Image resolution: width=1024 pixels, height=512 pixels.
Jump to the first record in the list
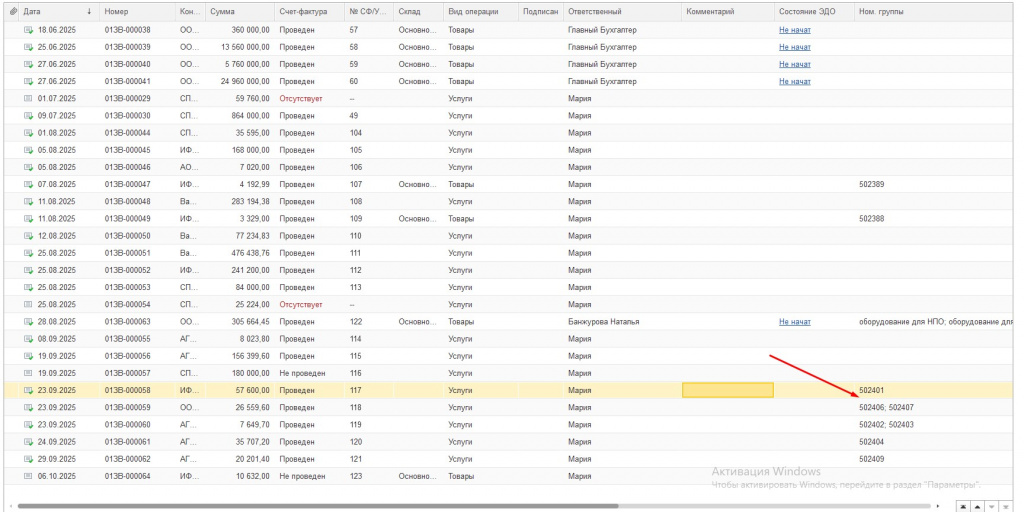(x=963, y=506)
